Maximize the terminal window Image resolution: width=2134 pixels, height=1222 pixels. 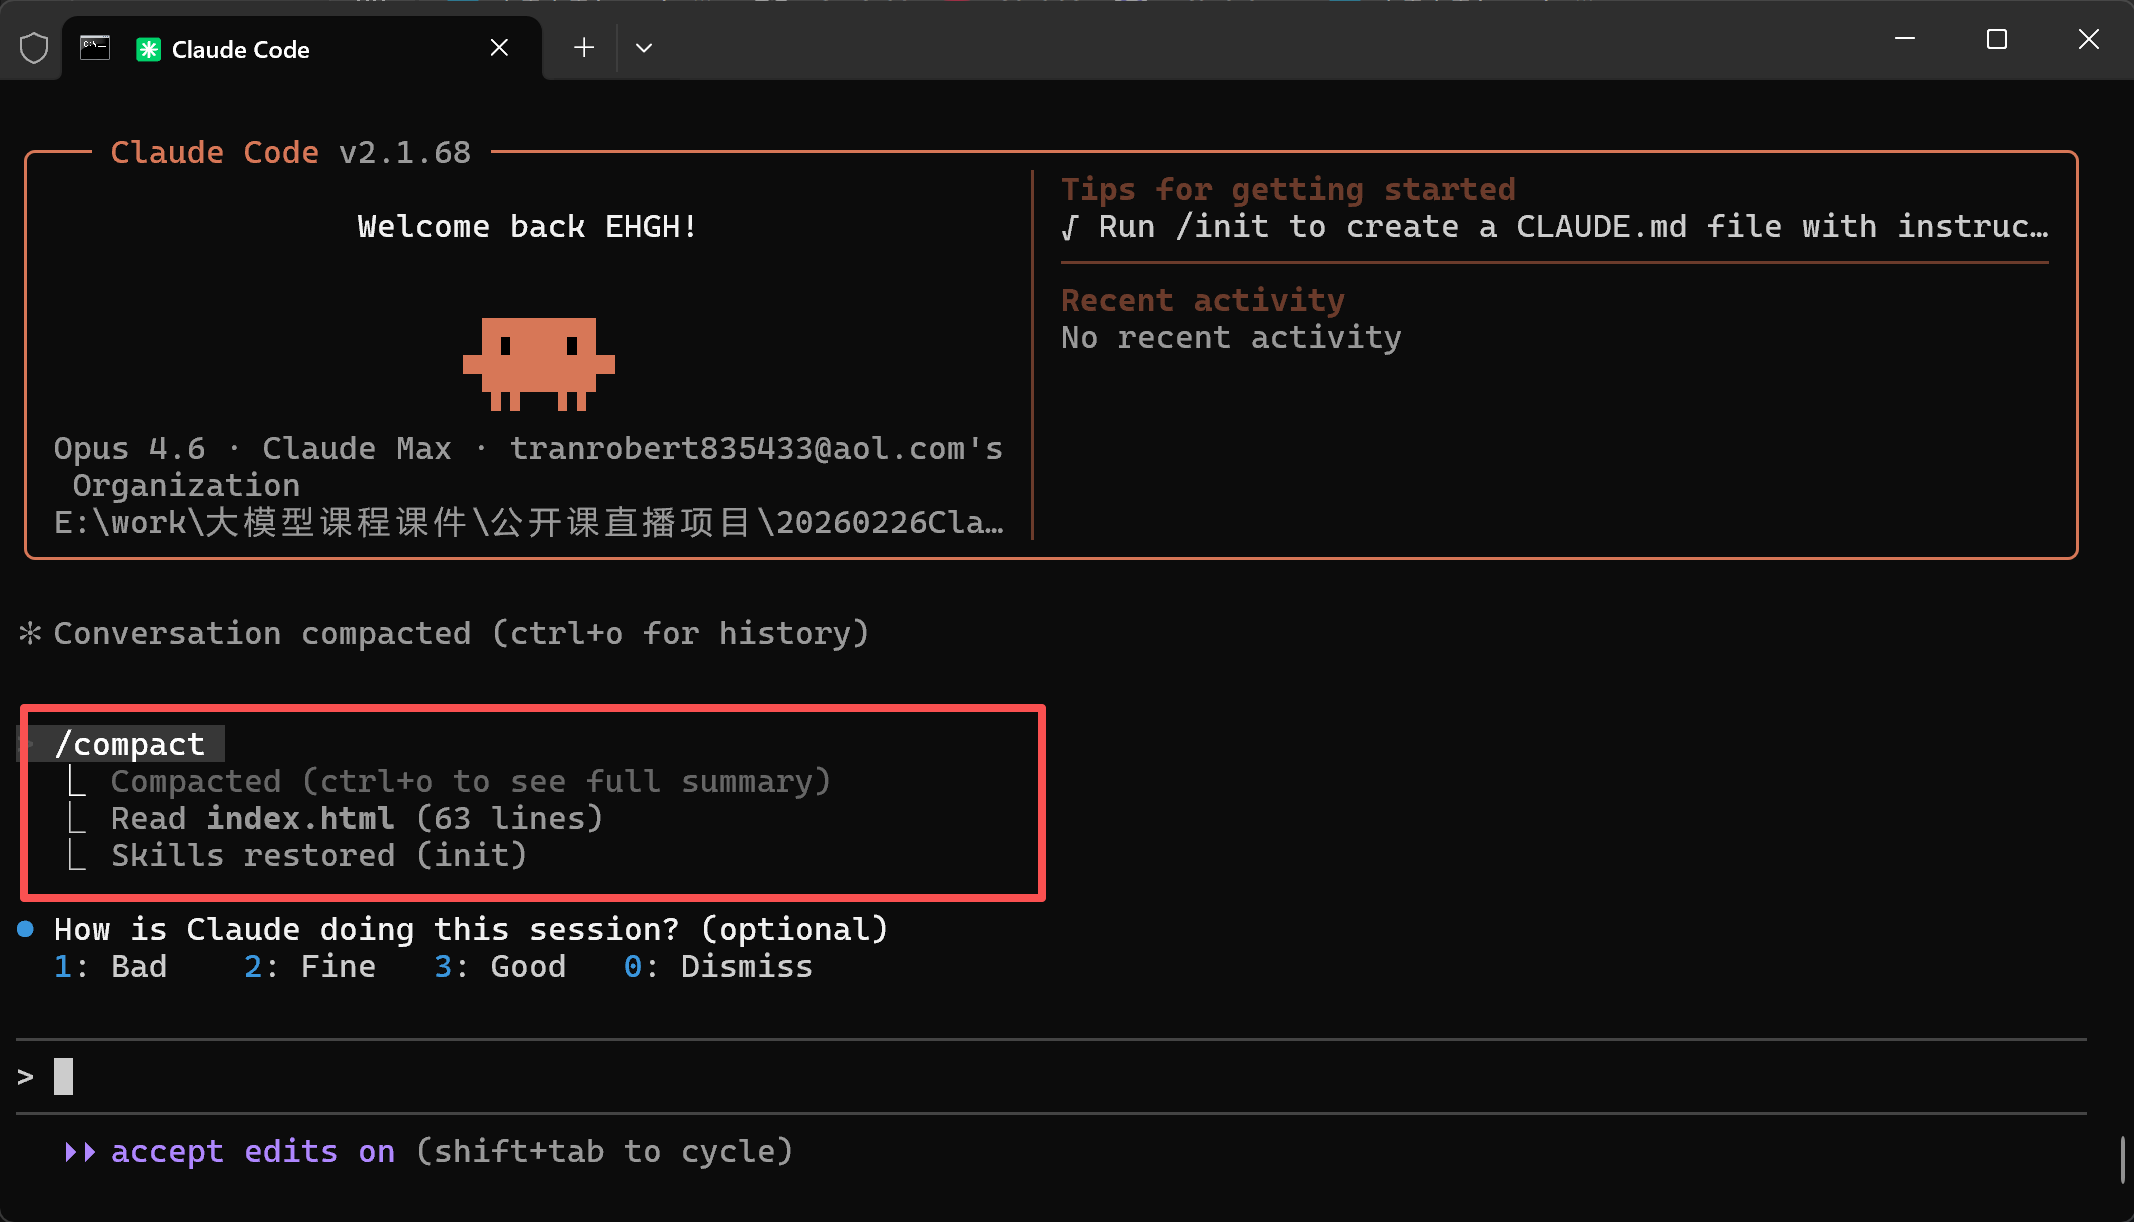pyautogui.click(x=1997, y=39)
